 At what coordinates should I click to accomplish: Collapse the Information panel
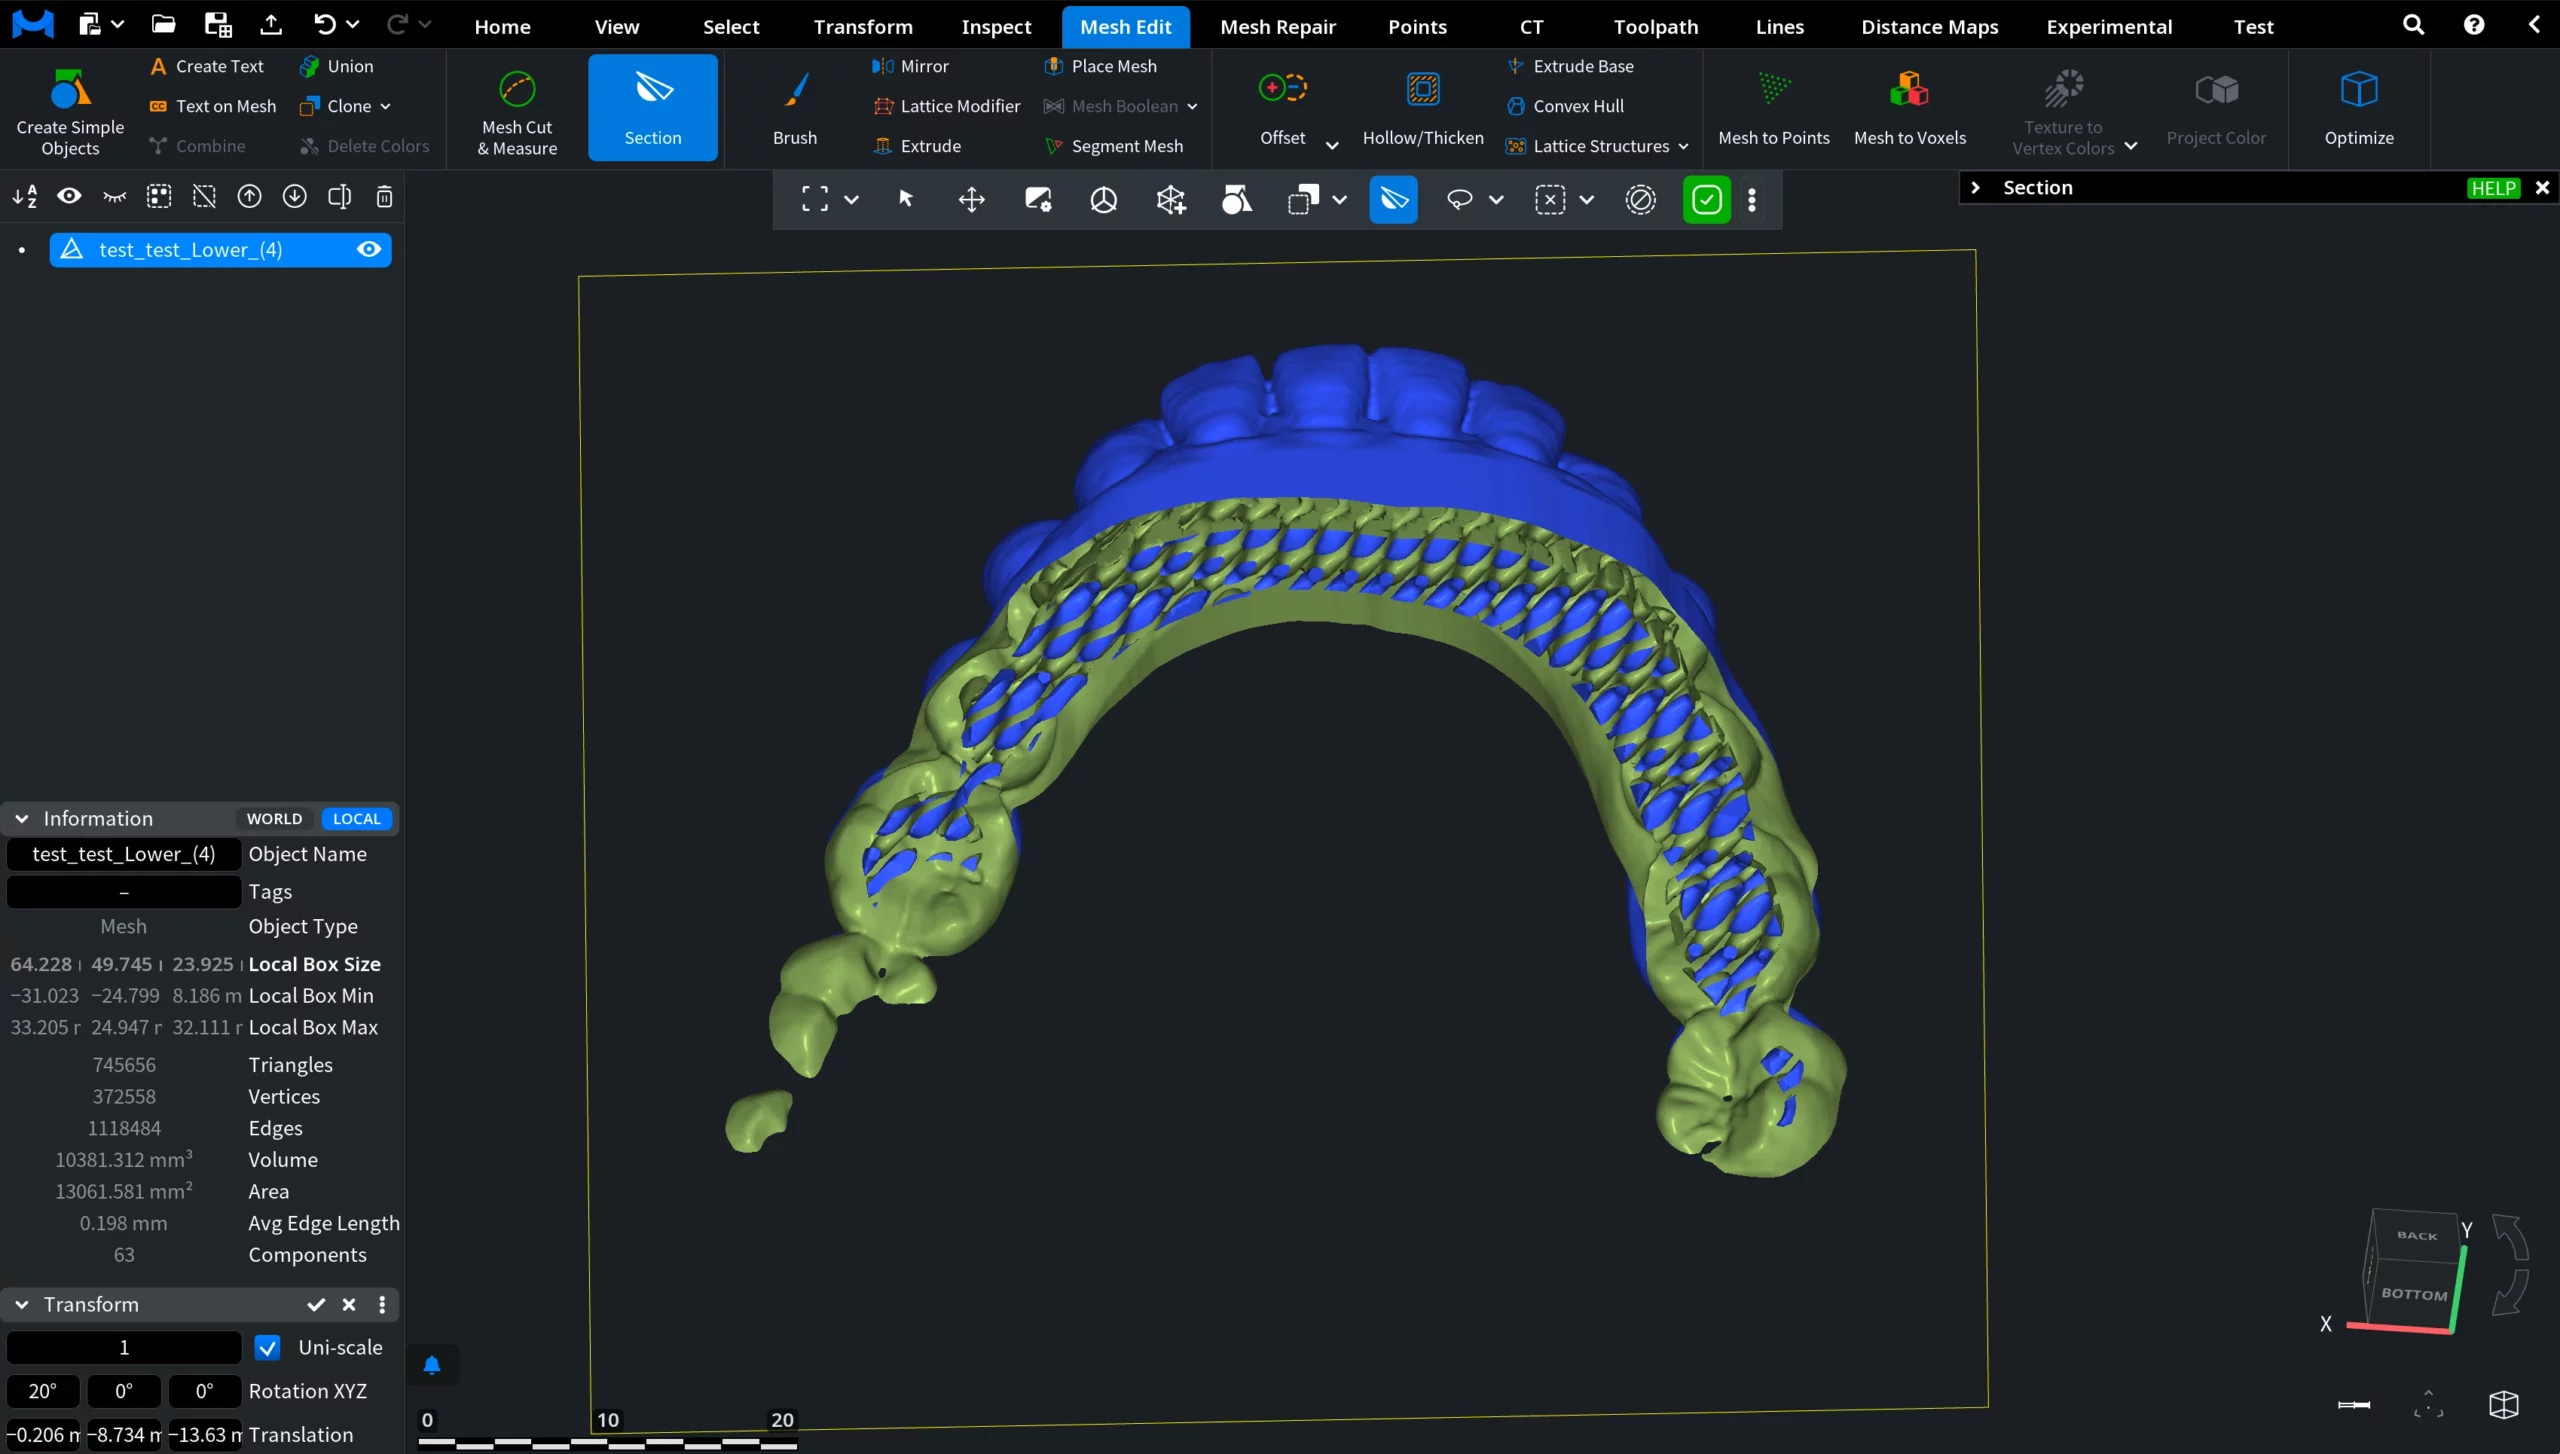[x=21, y=818]
